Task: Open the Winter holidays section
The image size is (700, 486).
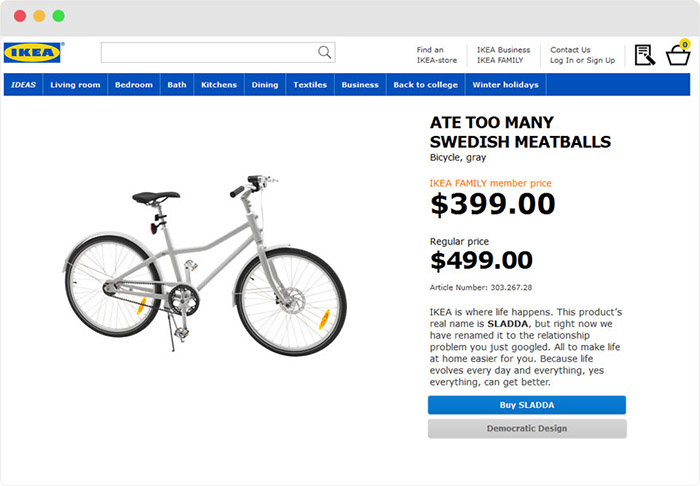Action: [x=505, y=85]
